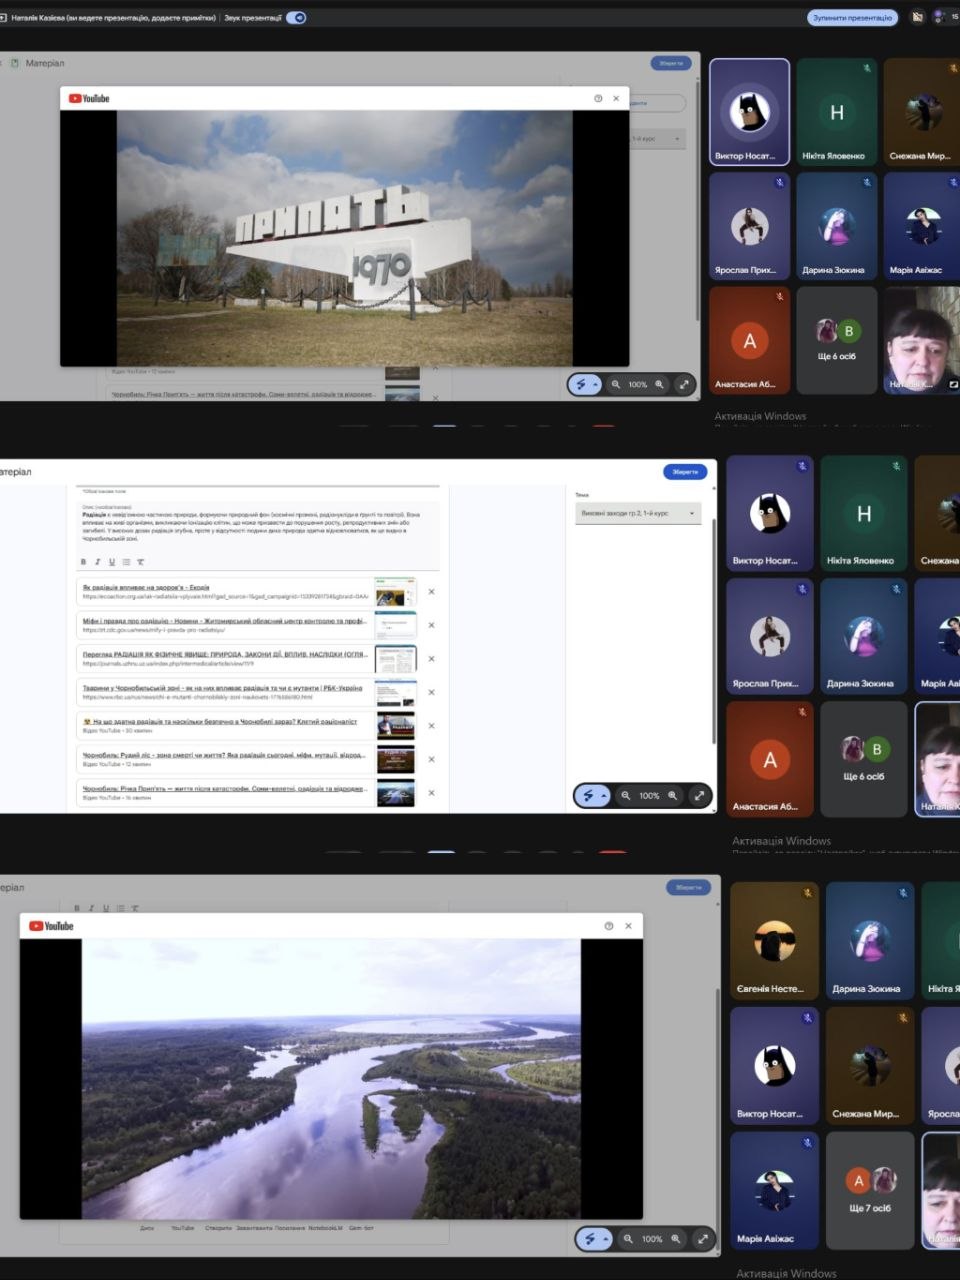Choose the Посилання attach option
This screenshot has width=960, height=1280.
click(x=290, y=1228)
